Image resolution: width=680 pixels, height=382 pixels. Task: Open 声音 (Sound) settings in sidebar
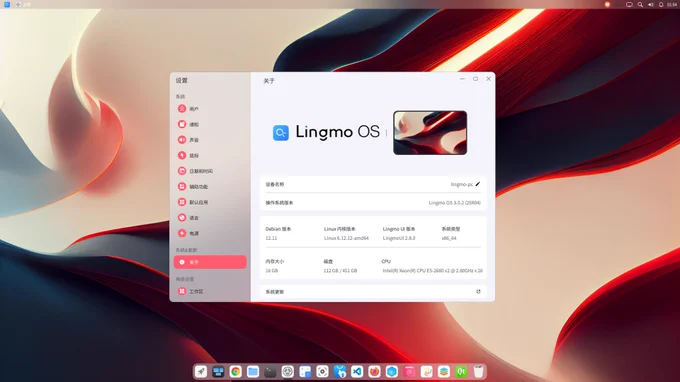pos(210,140)
